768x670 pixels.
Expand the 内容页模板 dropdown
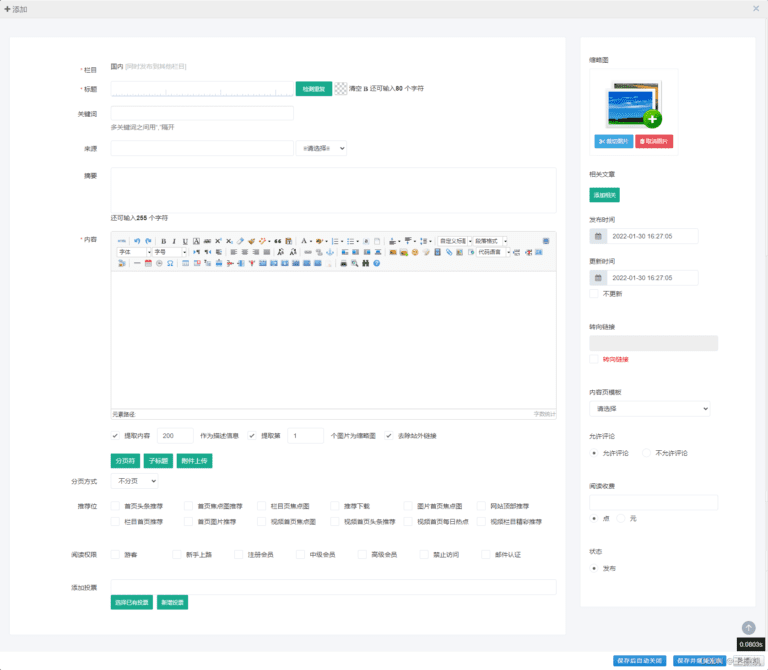(x=649, y=408)
